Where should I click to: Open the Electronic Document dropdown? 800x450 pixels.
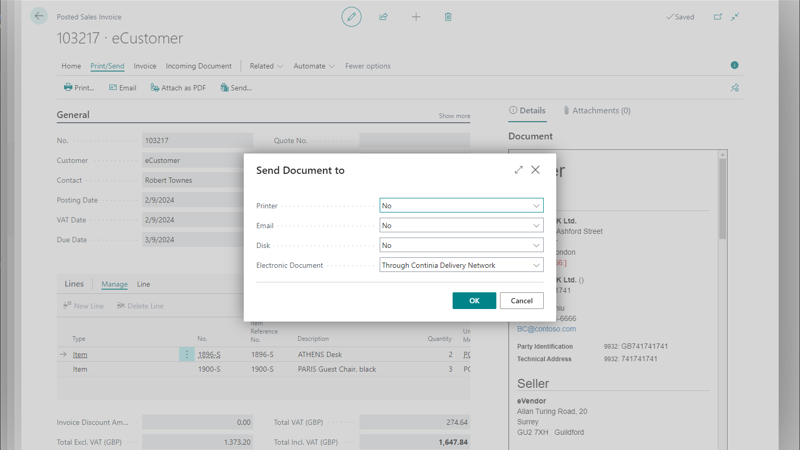pyautogui.click(x=461, y=265)
